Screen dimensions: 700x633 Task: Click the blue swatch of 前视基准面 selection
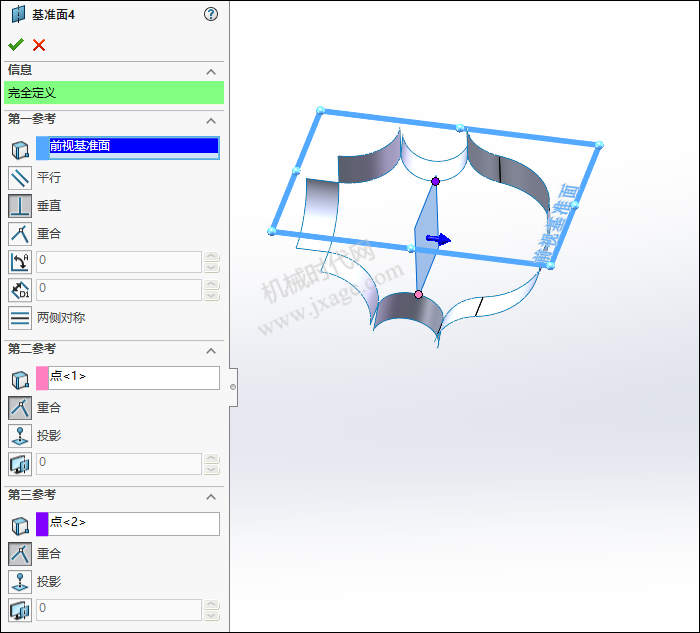[x=43, y=148]
